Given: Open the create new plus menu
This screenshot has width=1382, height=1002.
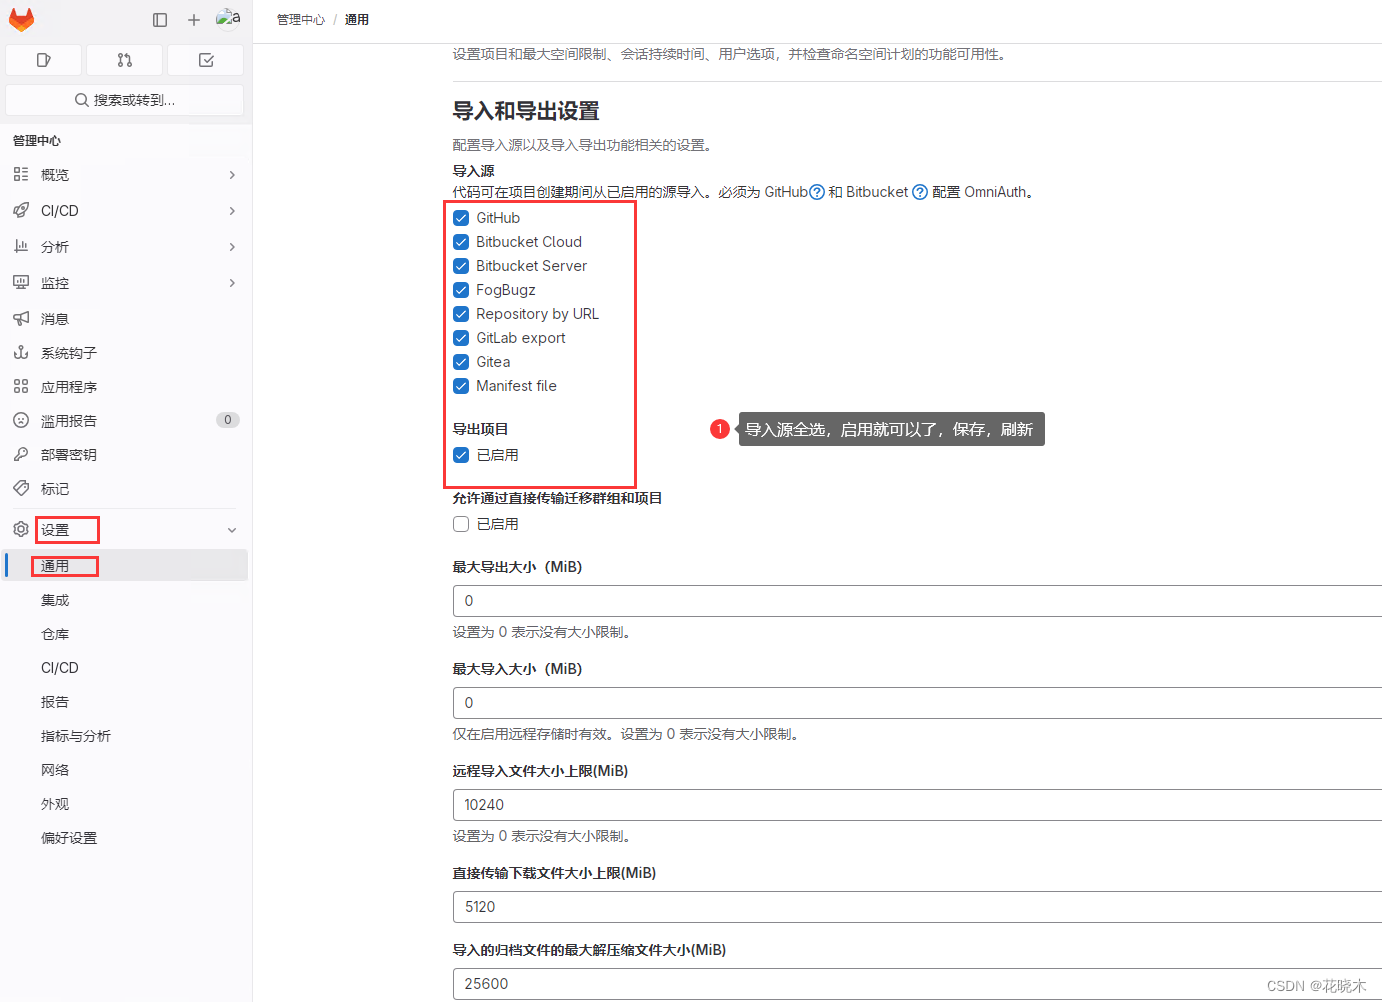Looking at the screenshot, I should point(194,20).
